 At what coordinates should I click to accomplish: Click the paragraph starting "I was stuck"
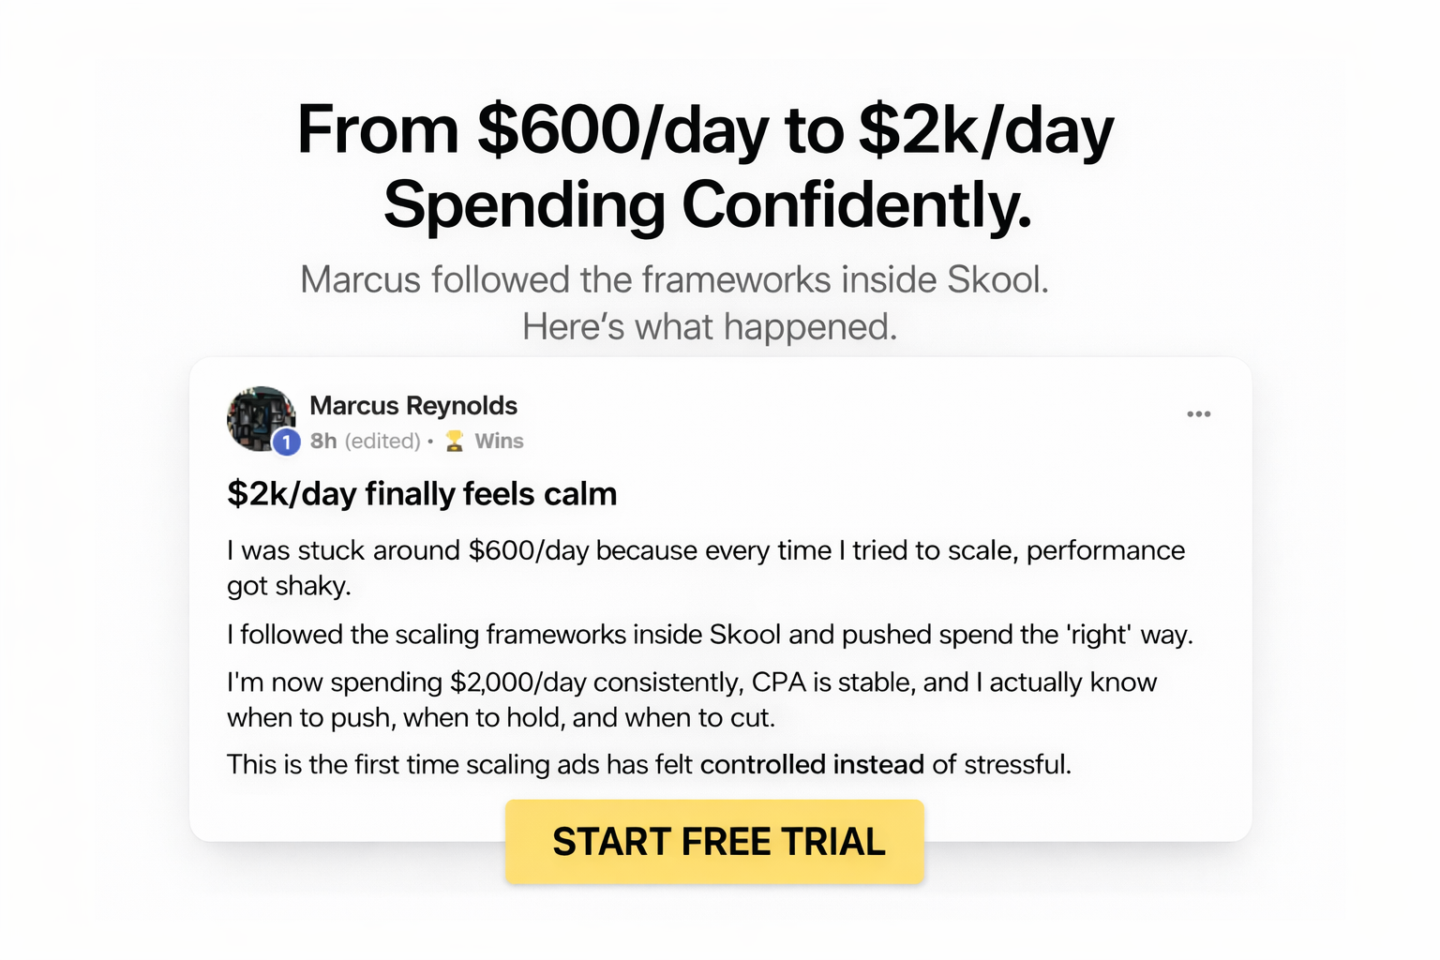click(705, 551)
